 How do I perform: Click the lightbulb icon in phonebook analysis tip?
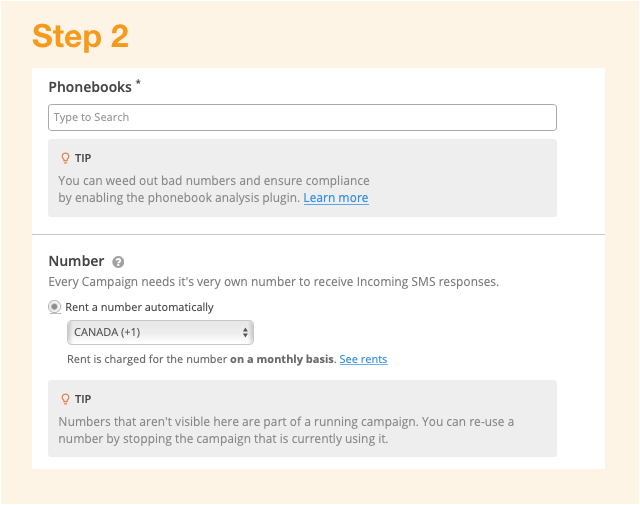tap(65, 158)
